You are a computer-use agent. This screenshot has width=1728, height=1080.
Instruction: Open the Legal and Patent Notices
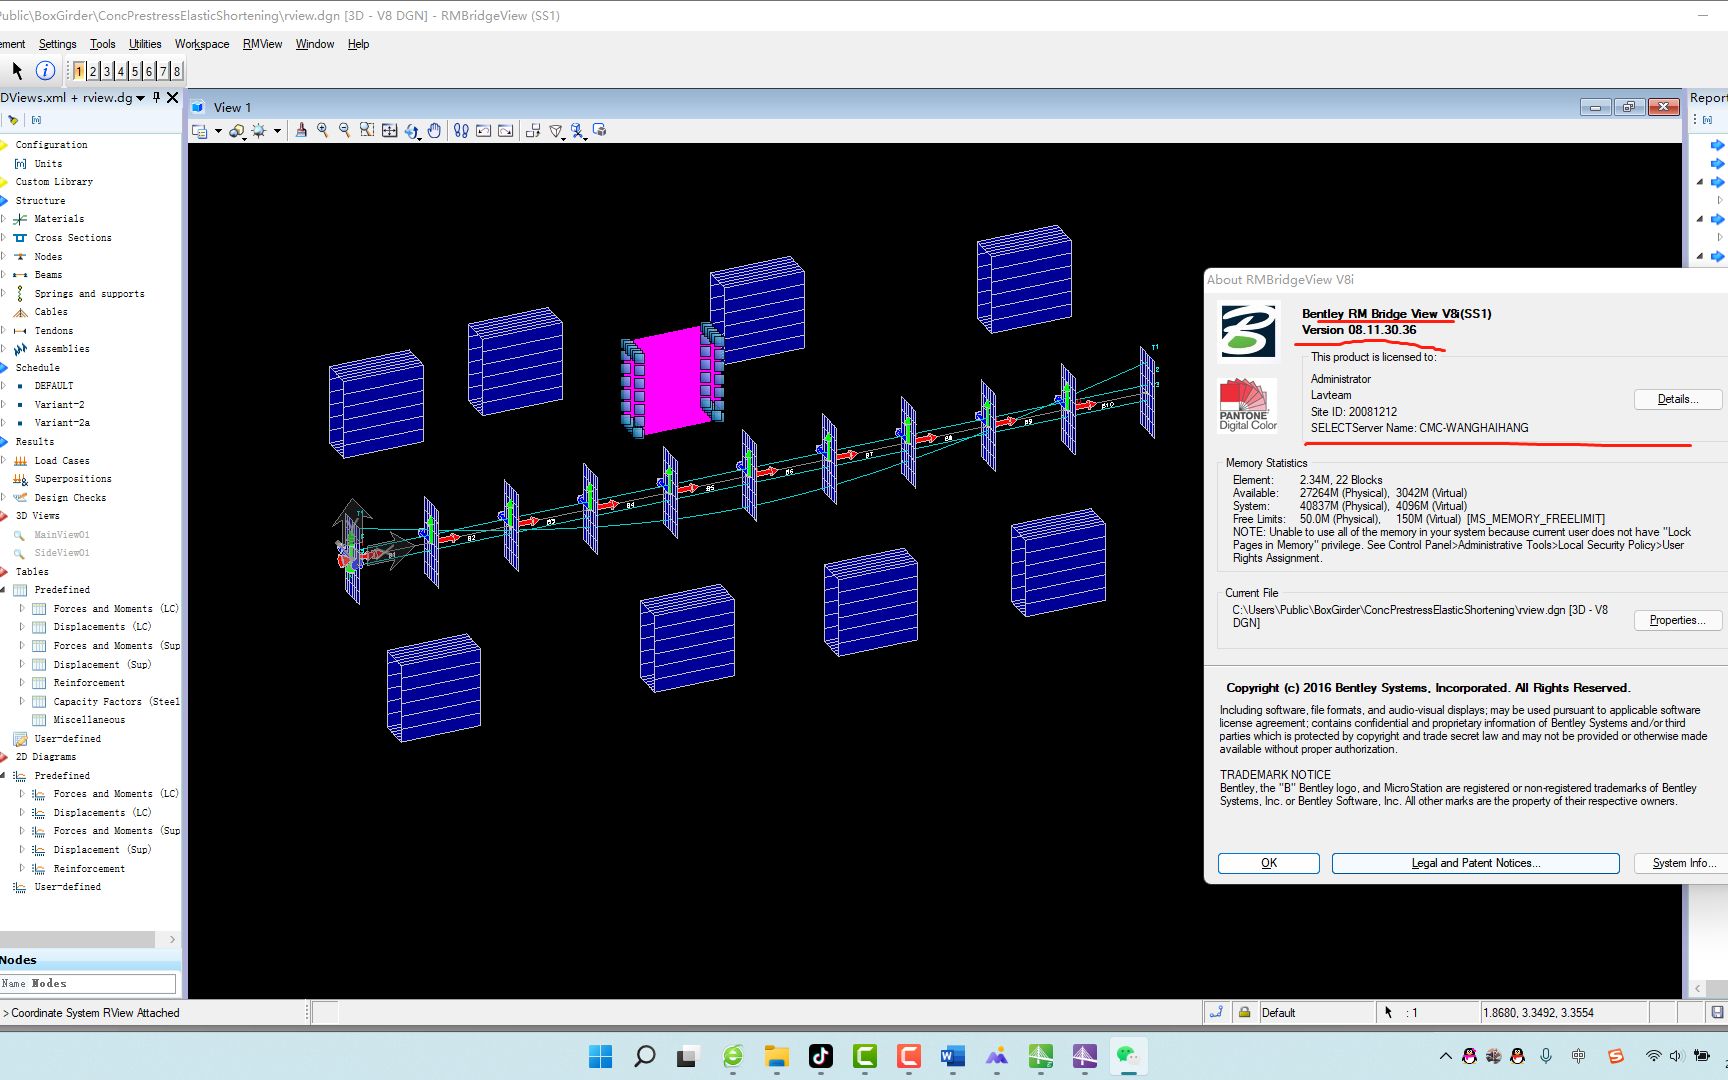point(1474,862)
